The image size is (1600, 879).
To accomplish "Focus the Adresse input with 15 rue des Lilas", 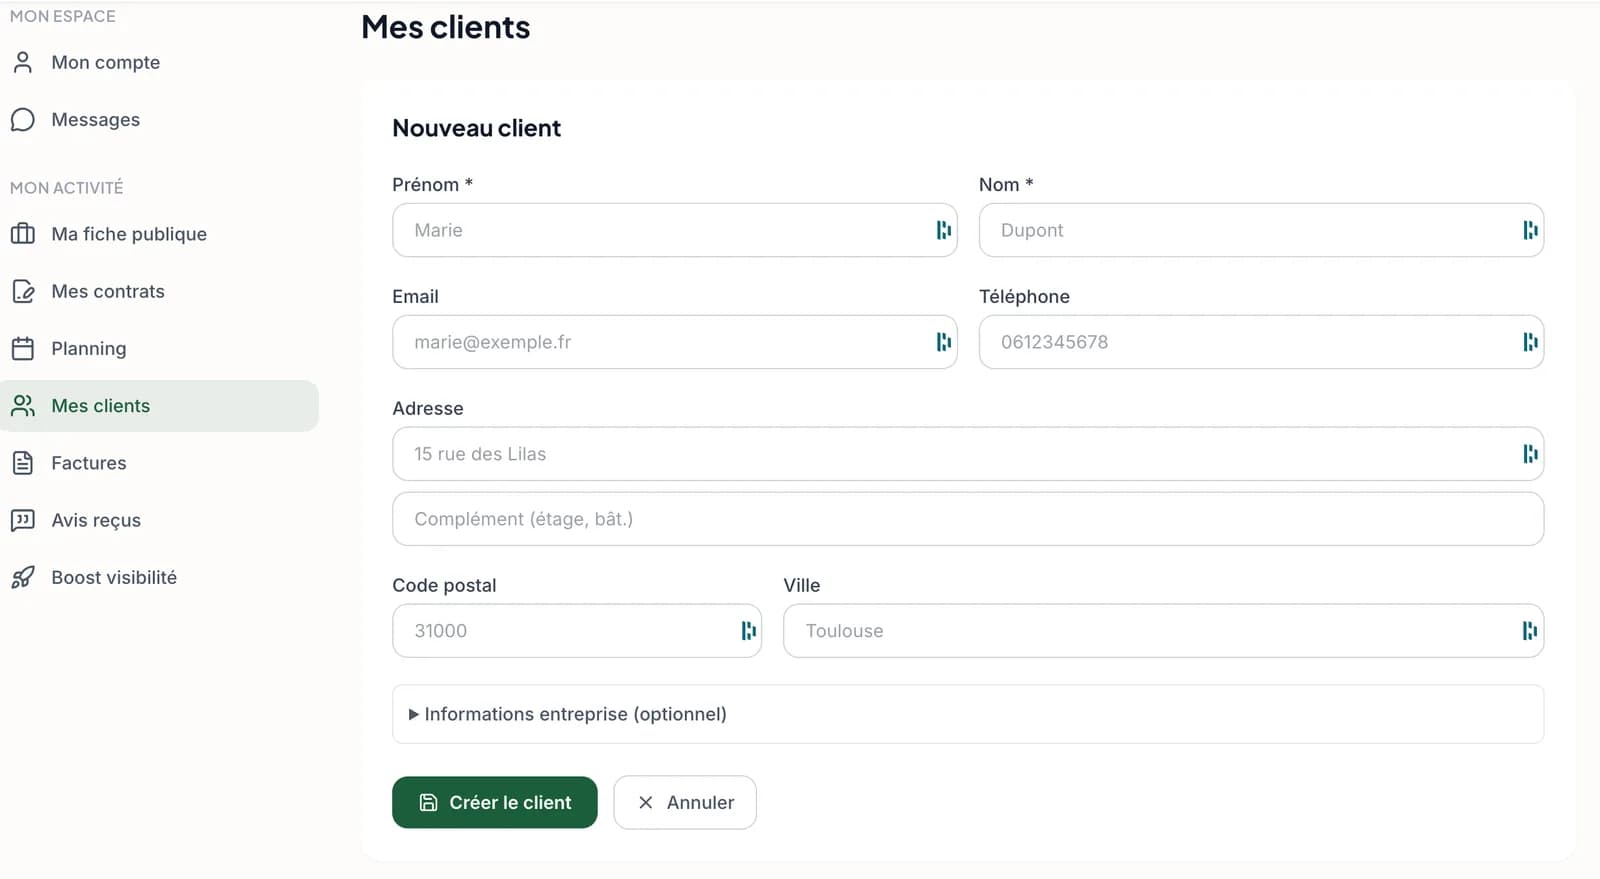I will tap(968, 454).
